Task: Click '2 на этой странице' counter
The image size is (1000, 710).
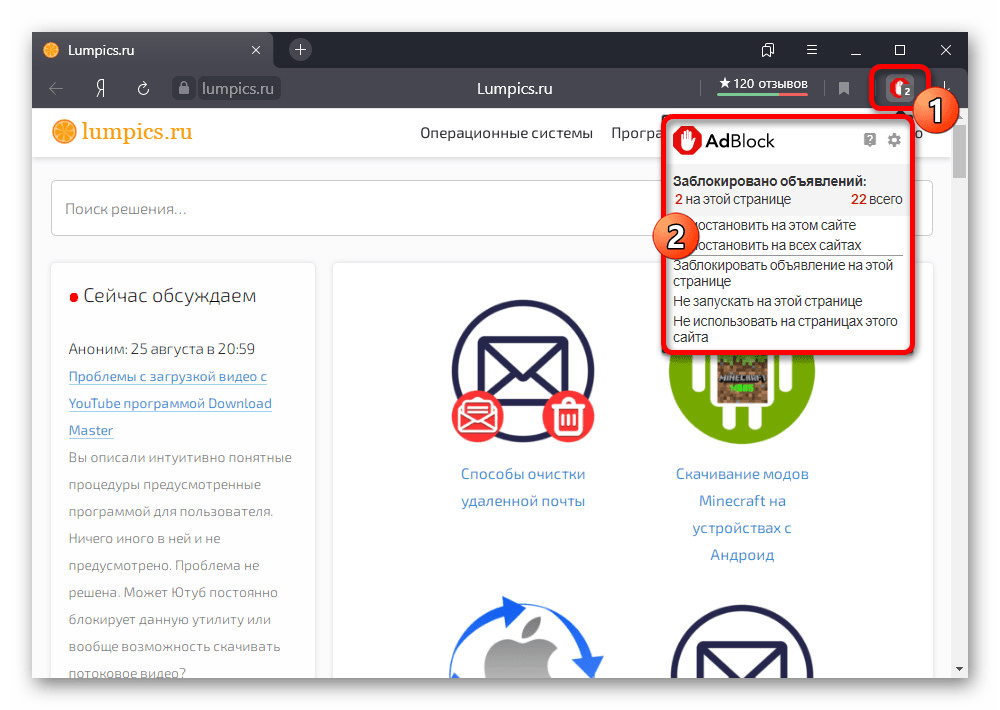Action: (x=732, y=199)
